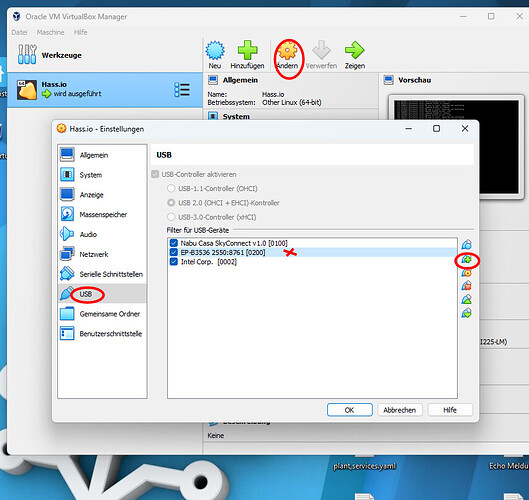This screenshot has width=529, height=500.
Task: Click the Vorschau section header
Action: coord(414,80)
